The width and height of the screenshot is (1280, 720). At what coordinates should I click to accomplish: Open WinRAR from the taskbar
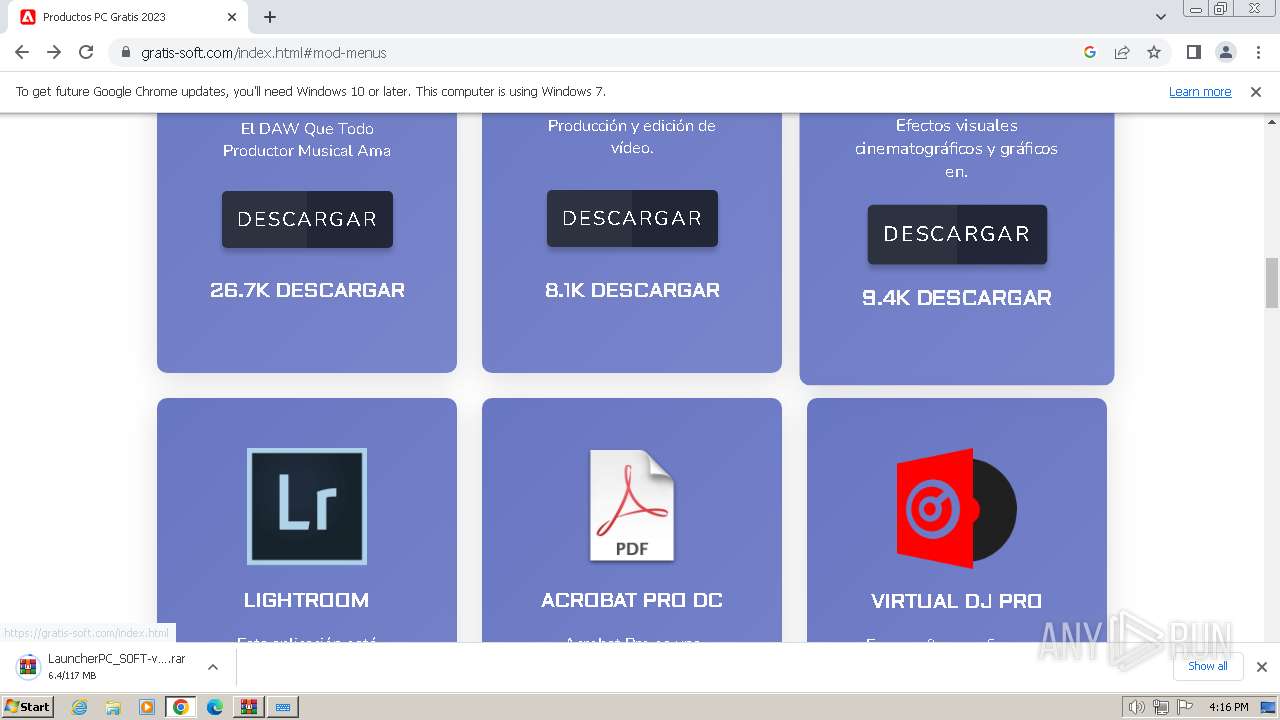point(248,707)
